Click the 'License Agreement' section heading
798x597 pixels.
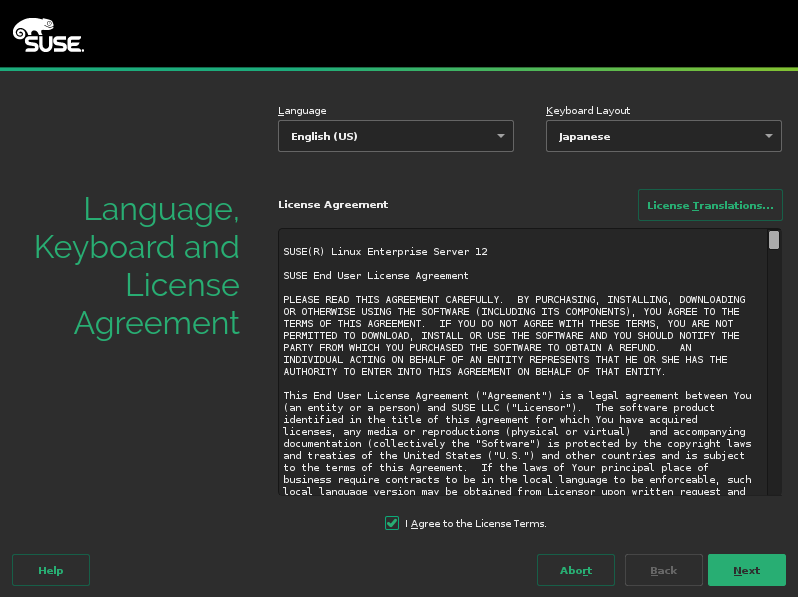click(333, 204)
